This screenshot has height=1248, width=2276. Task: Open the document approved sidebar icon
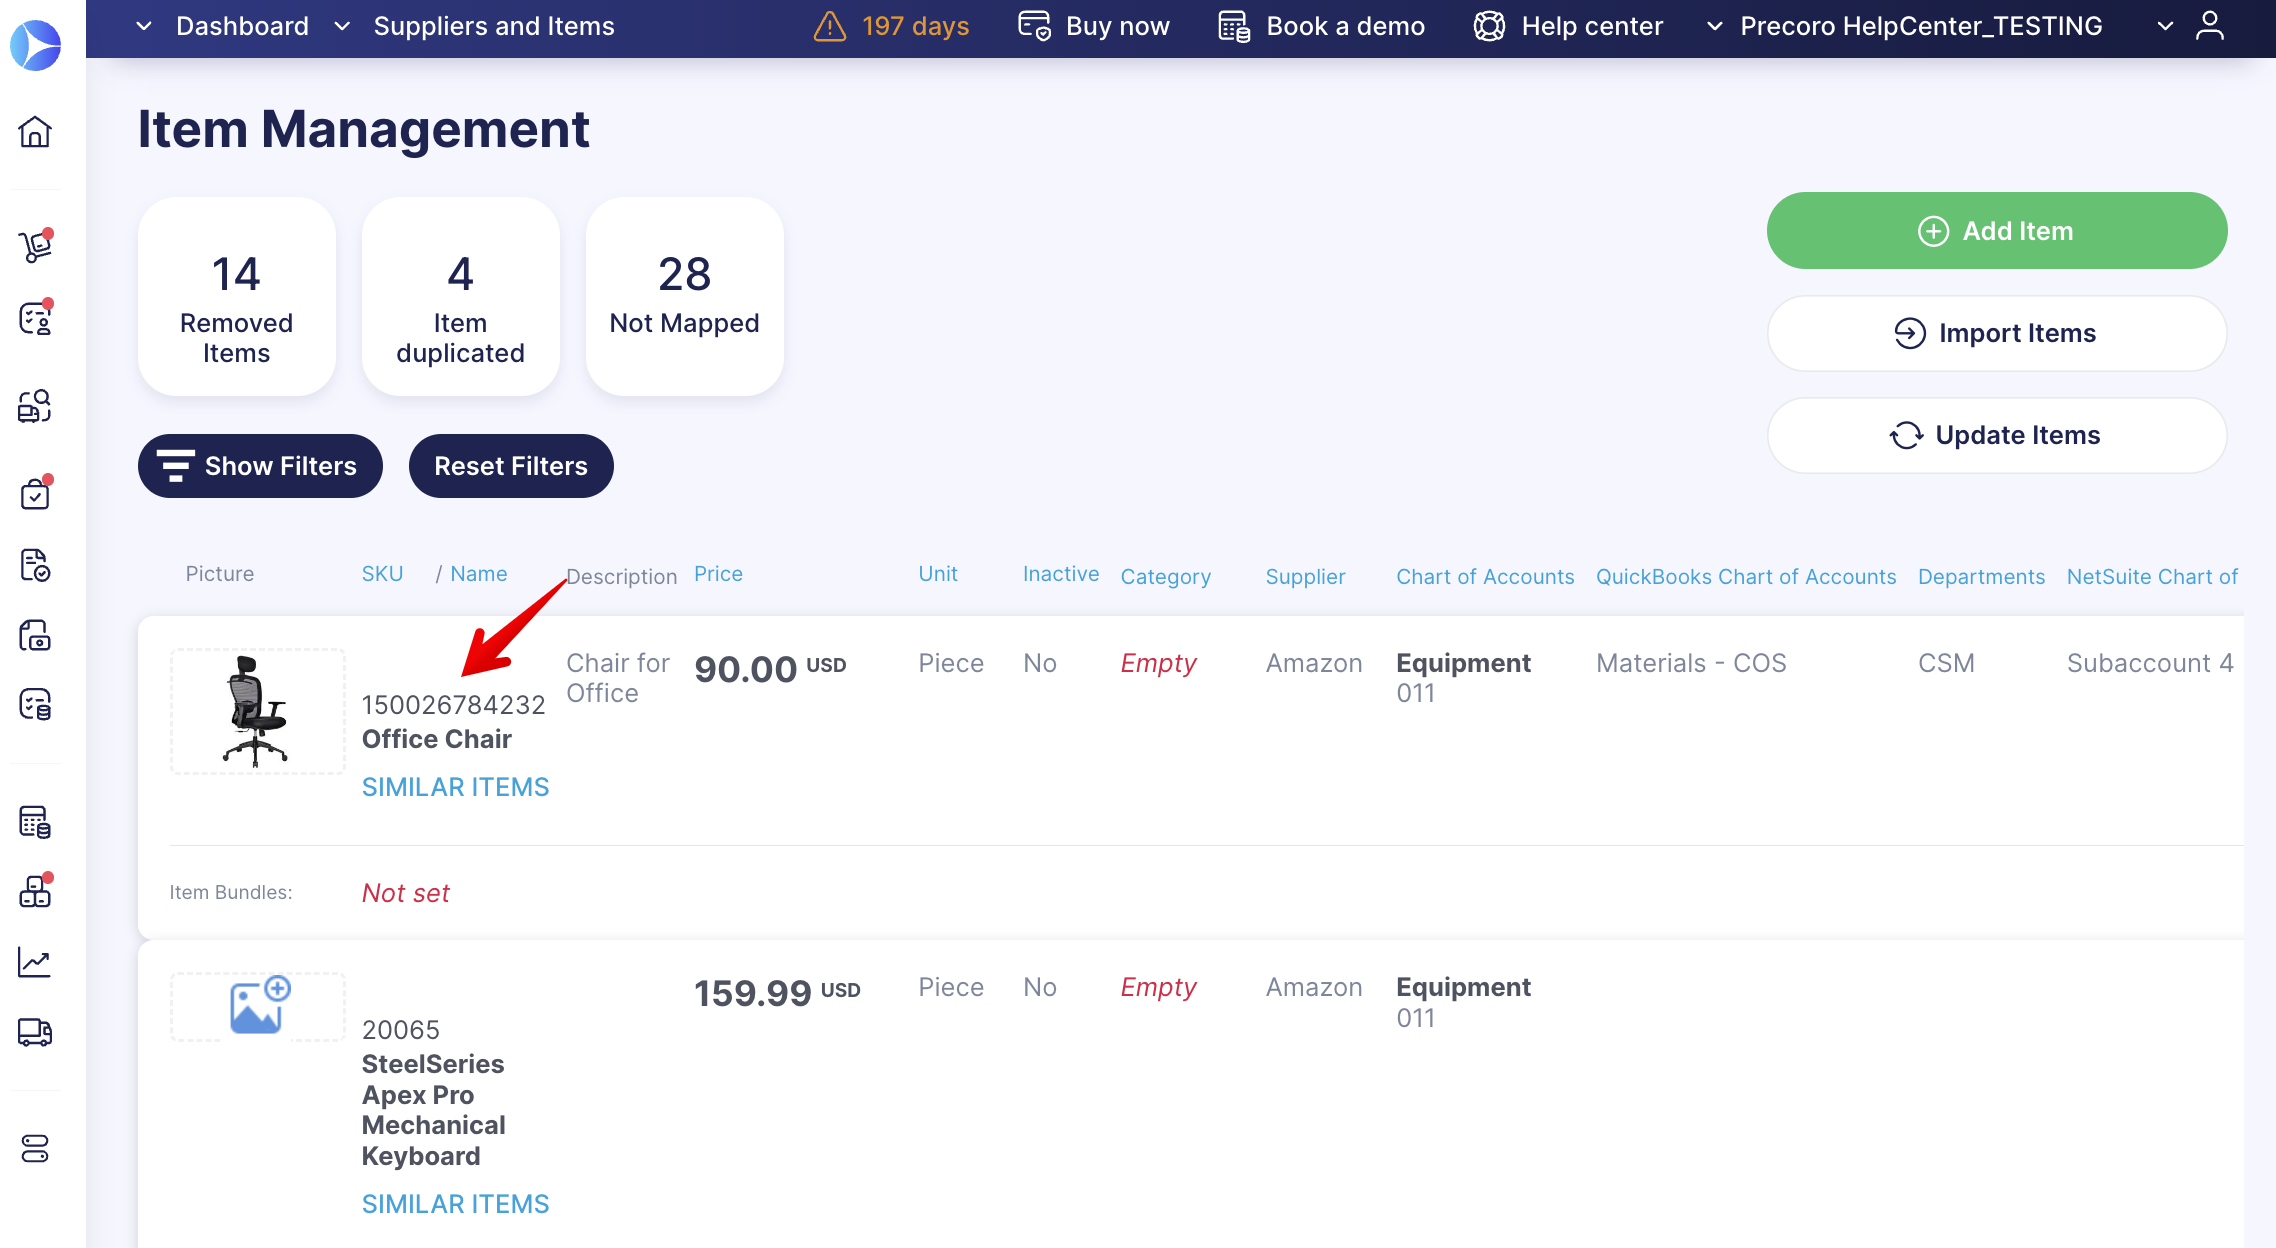(35, 564)
